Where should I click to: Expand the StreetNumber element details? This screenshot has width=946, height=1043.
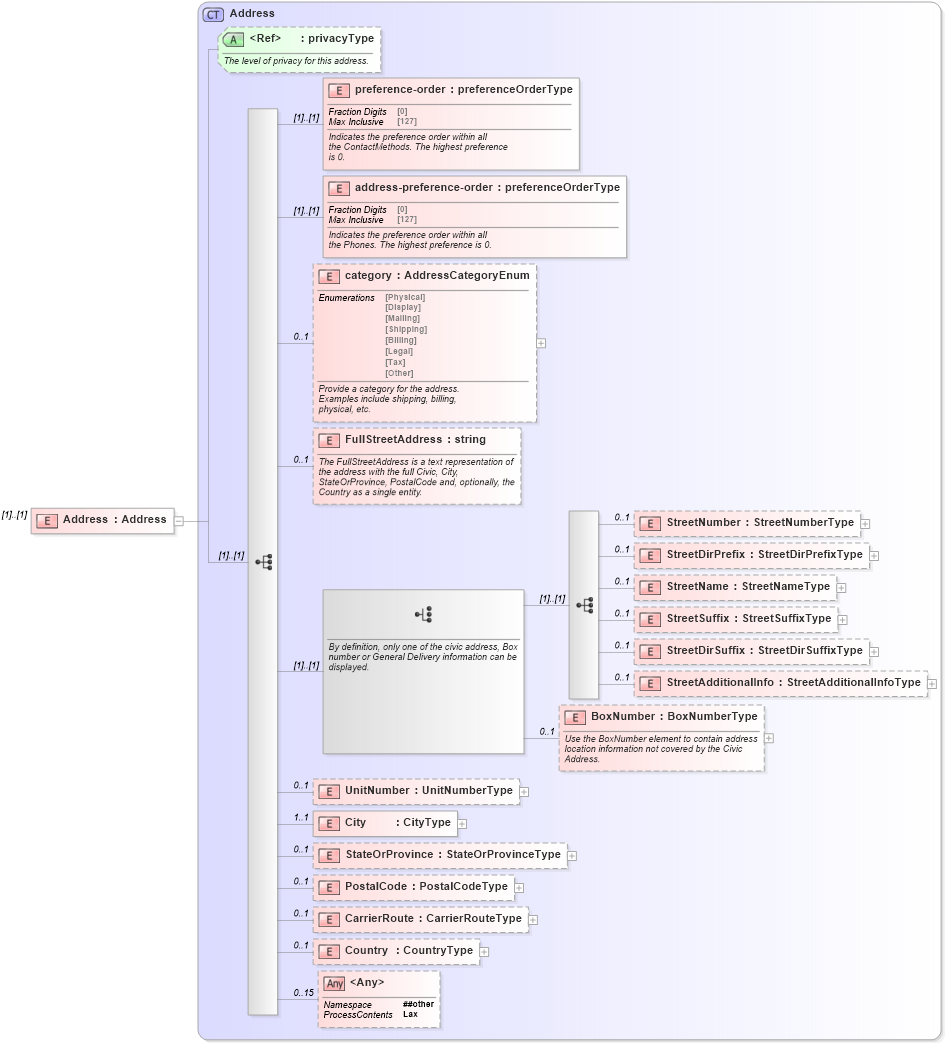[x=864, y=522]
